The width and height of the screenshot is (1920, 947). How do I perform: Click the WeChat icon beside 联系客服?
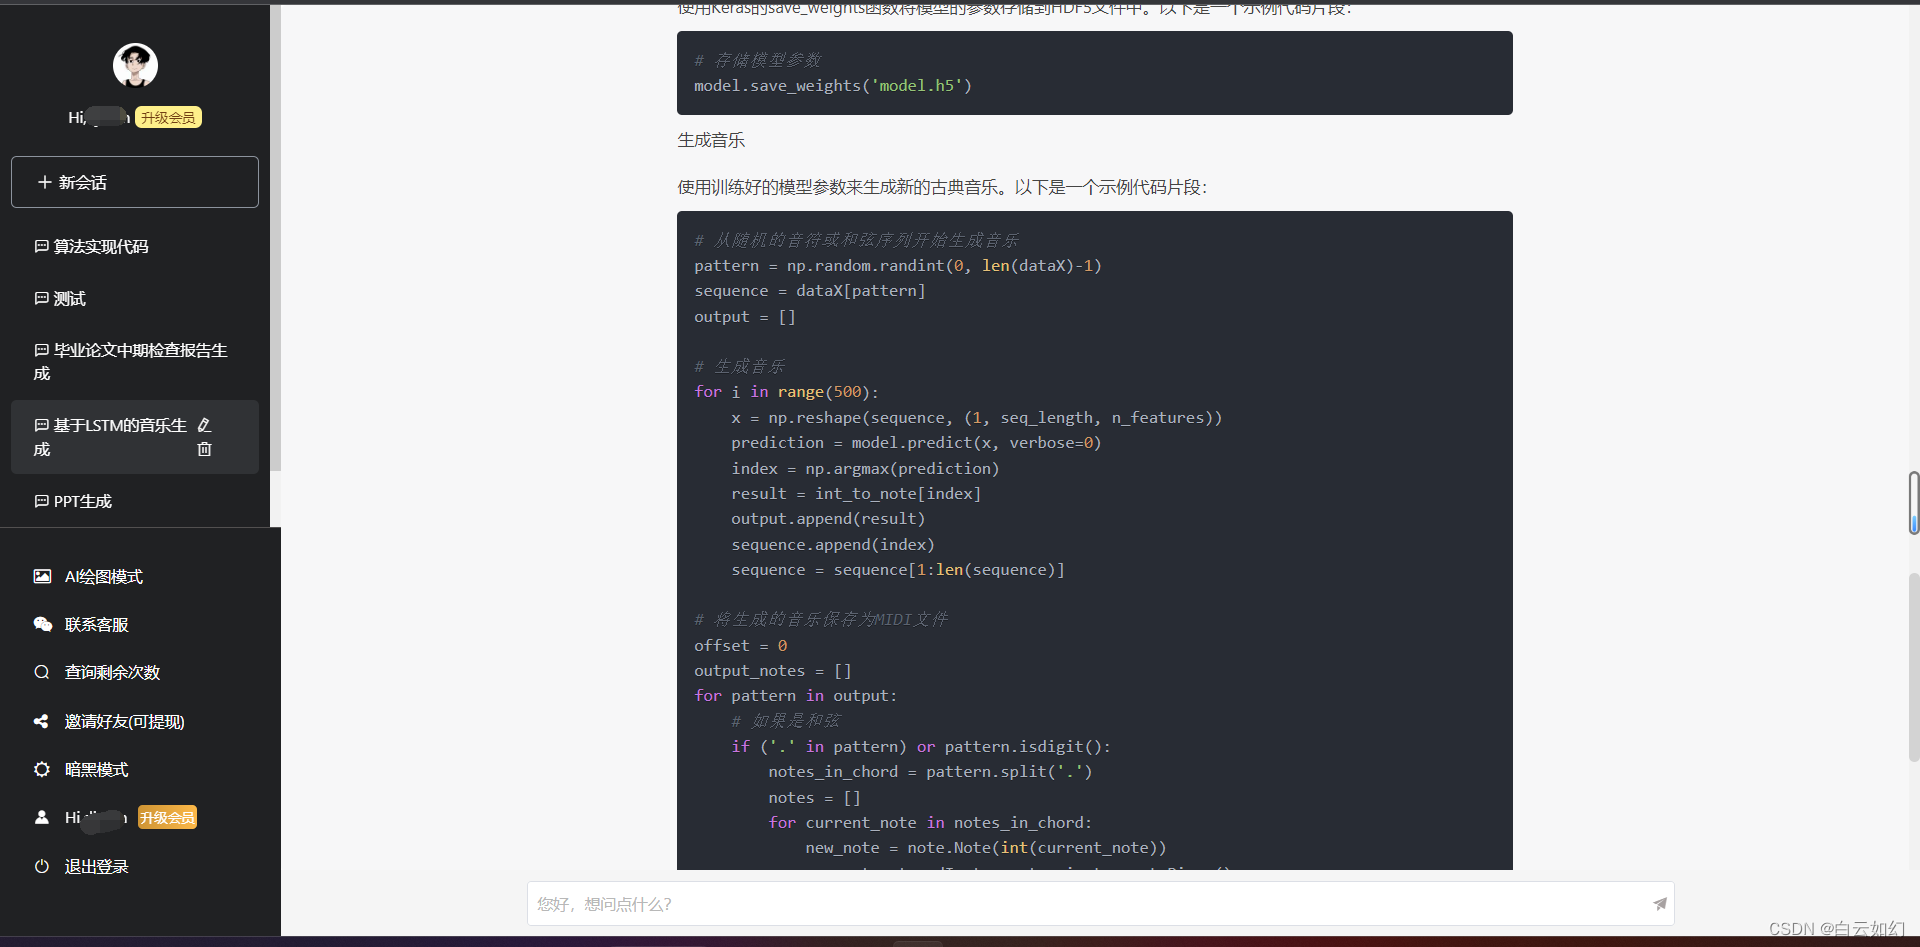pyautogui.click(x=42, y=624)
